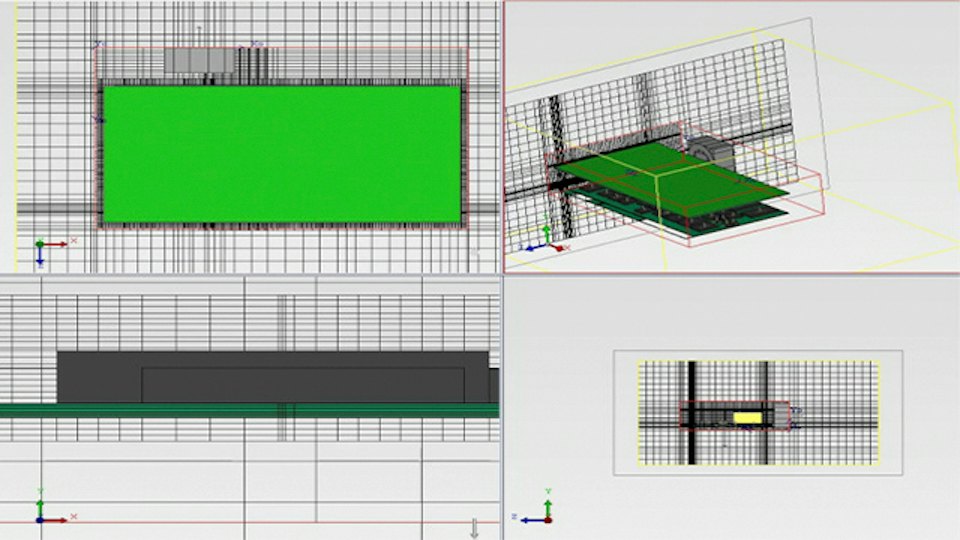Screen dimensions: 960x540
Task: Click the Y-Z axis triad in bottom-right viewport
Action: coord(533,508)
